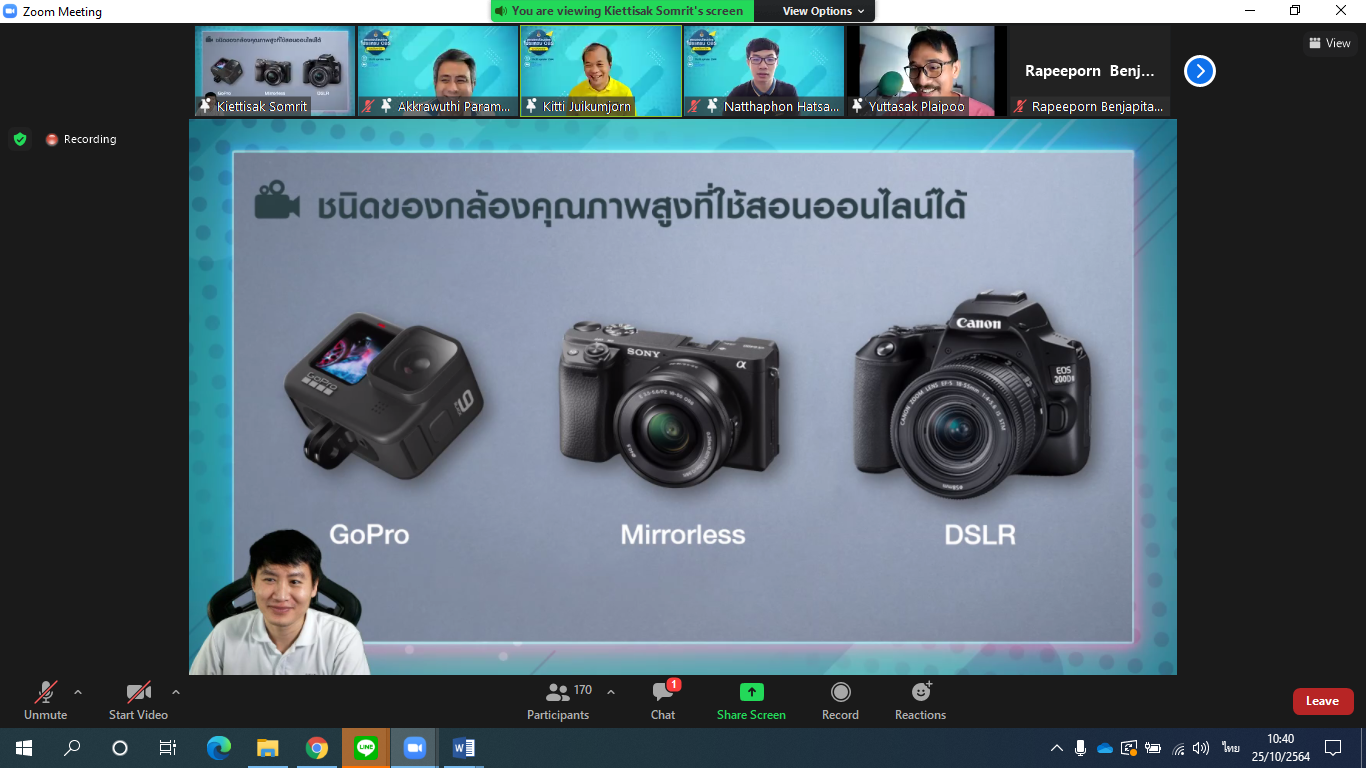The width and height of the screenshot is (1366, 768).
Task: Switch to Zoom taskbar icon
Action: 415,747
